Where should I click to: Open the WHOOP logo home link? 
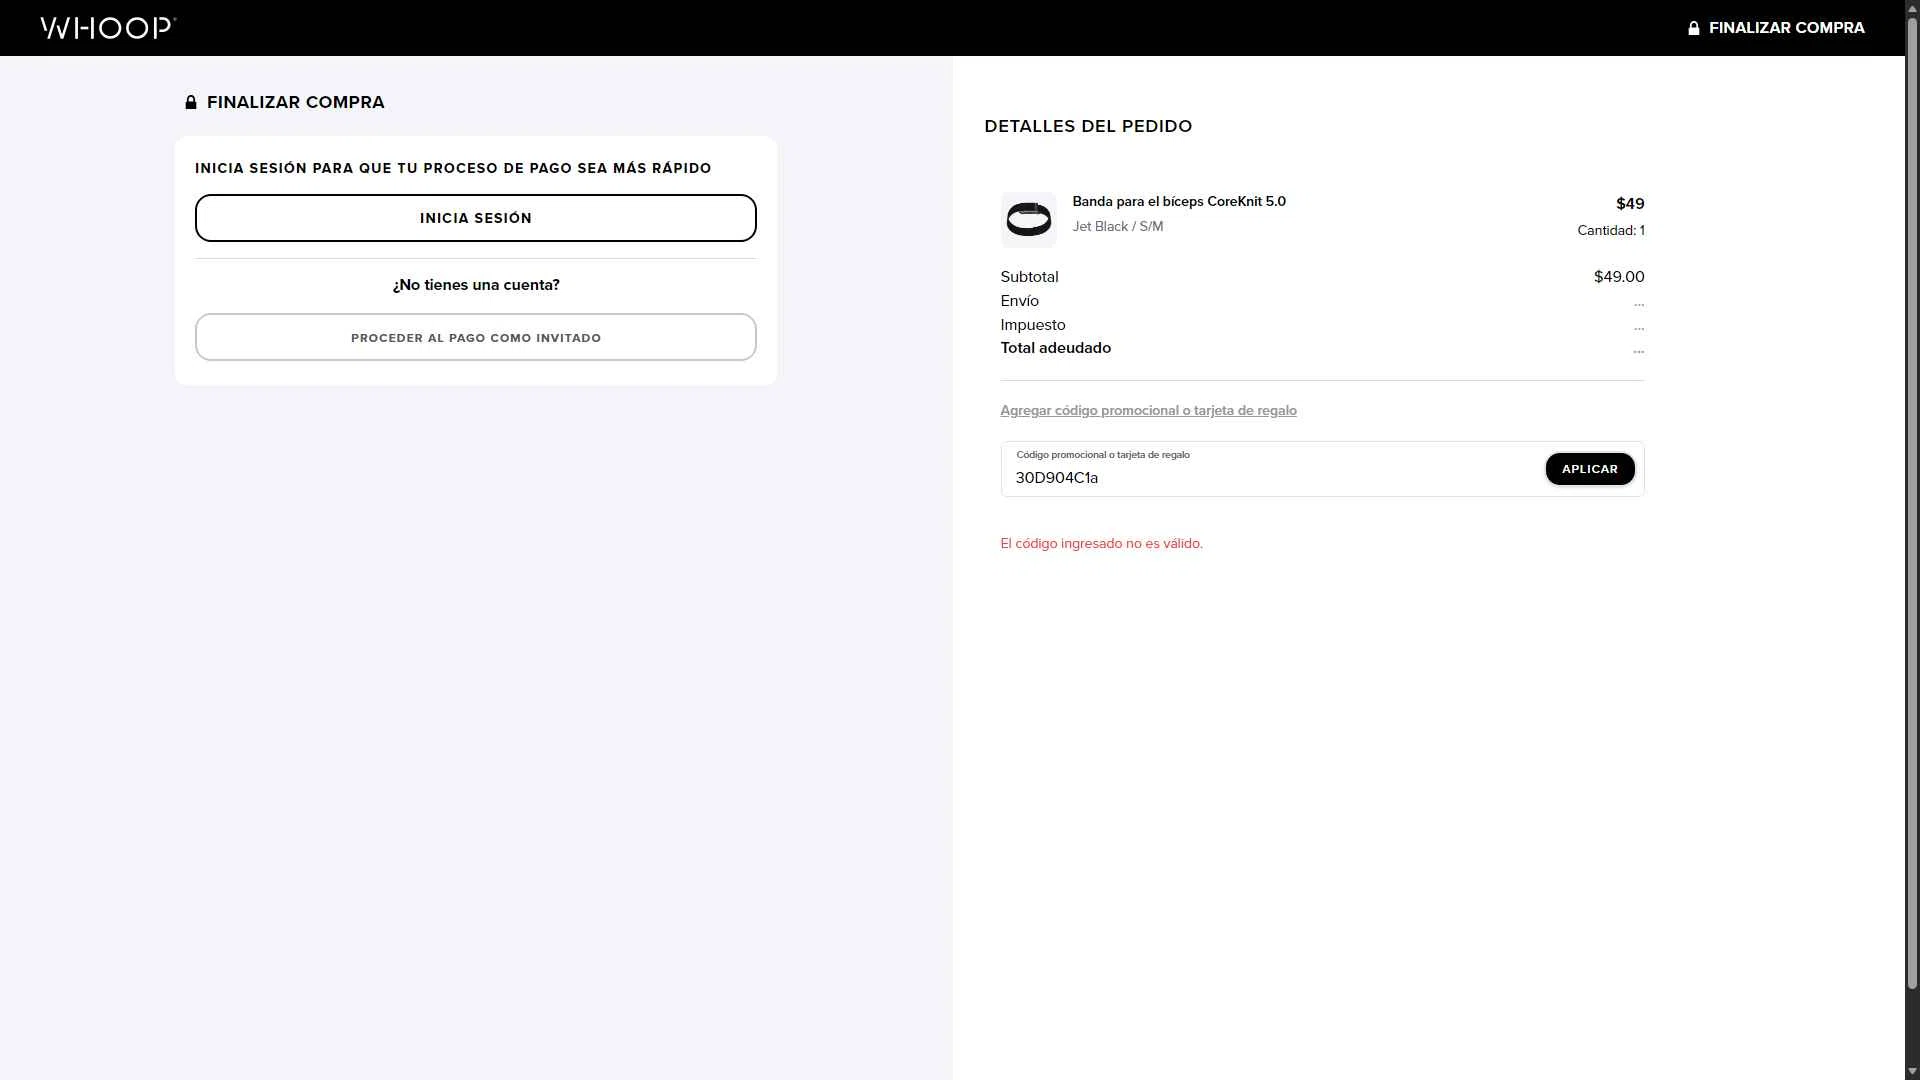[x=108, y=28]
